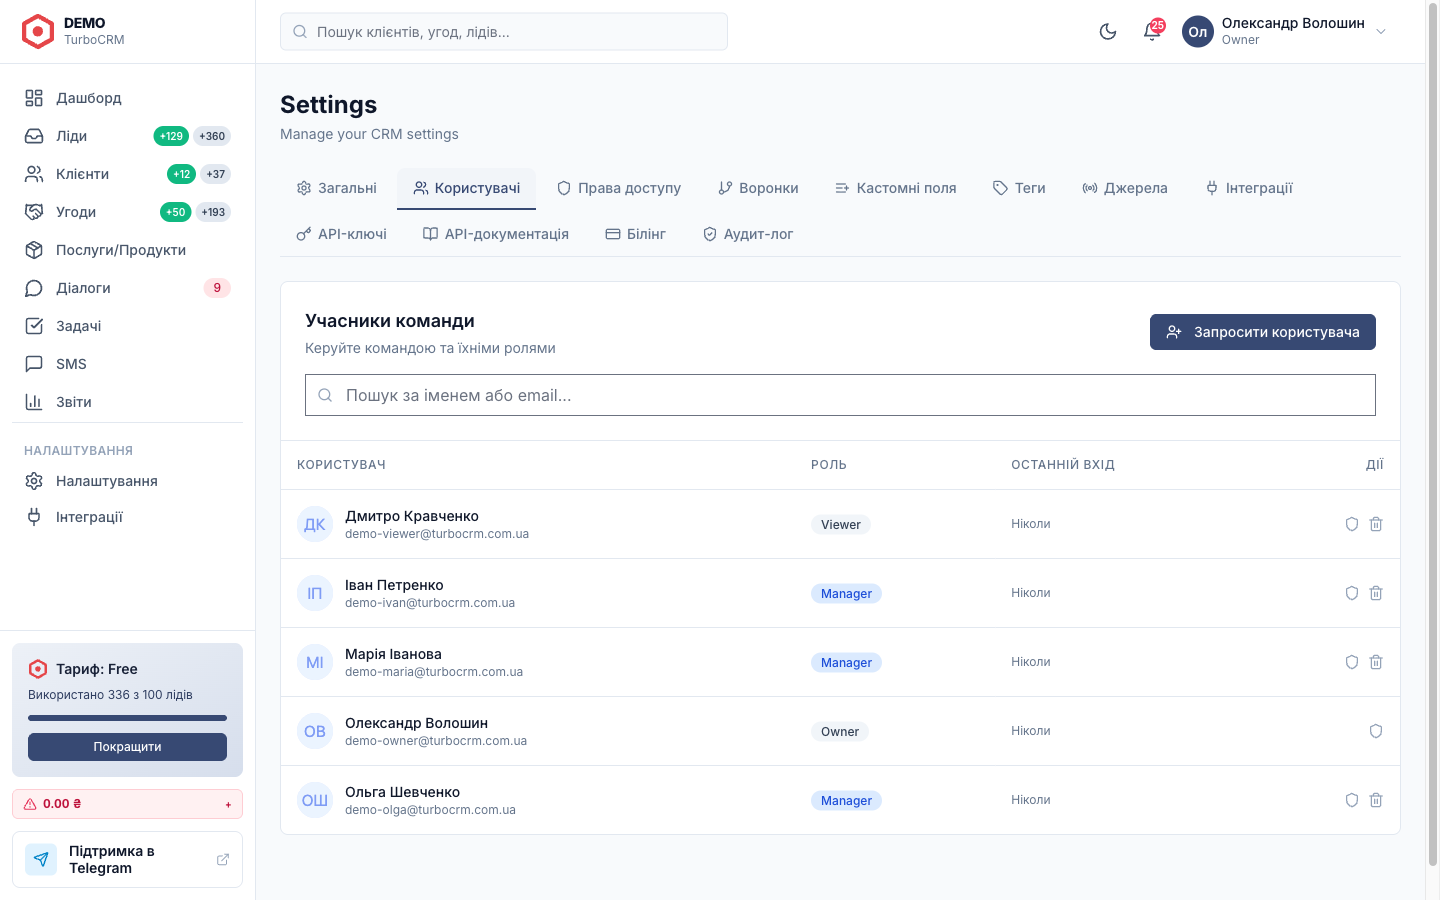Viewport: 1440px width, 900px height.
Task: Open notifications bell icon
Action: click(x=1152, y=32)
